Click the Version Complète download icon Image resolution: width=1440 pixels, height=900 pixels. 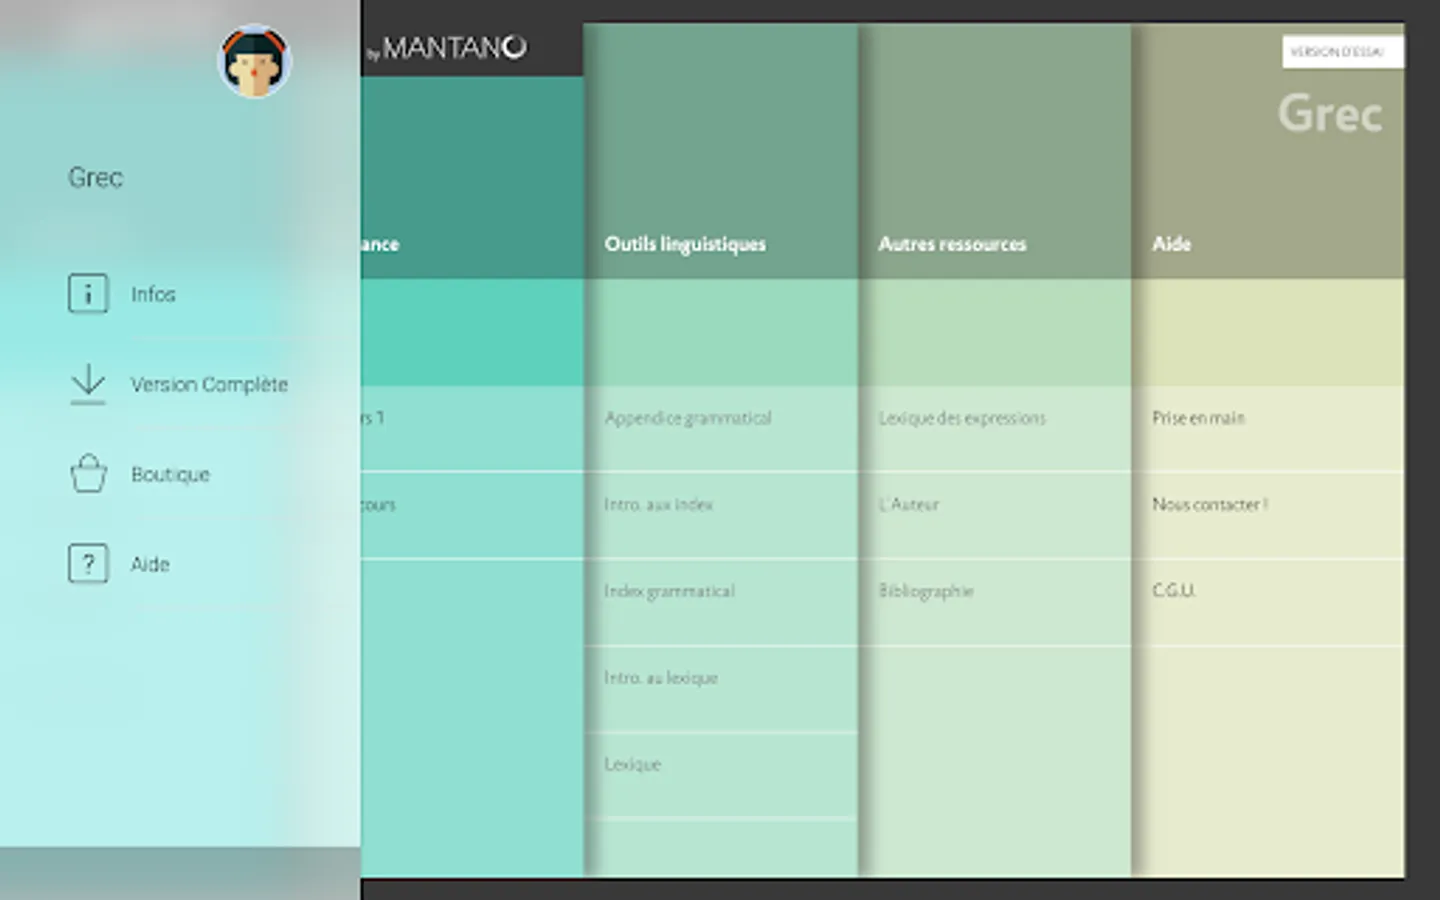[88, 384]
